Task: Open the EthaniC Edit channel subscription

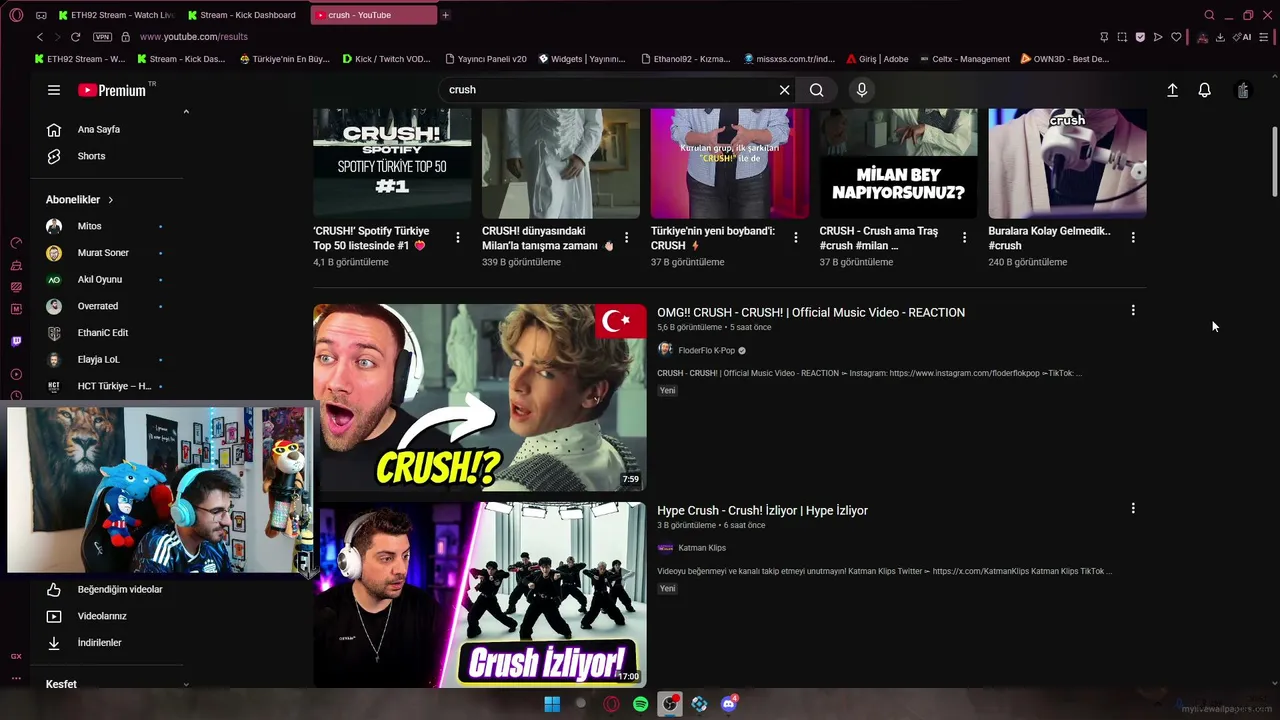Action: pyautogui.click(x=104, y=333)
